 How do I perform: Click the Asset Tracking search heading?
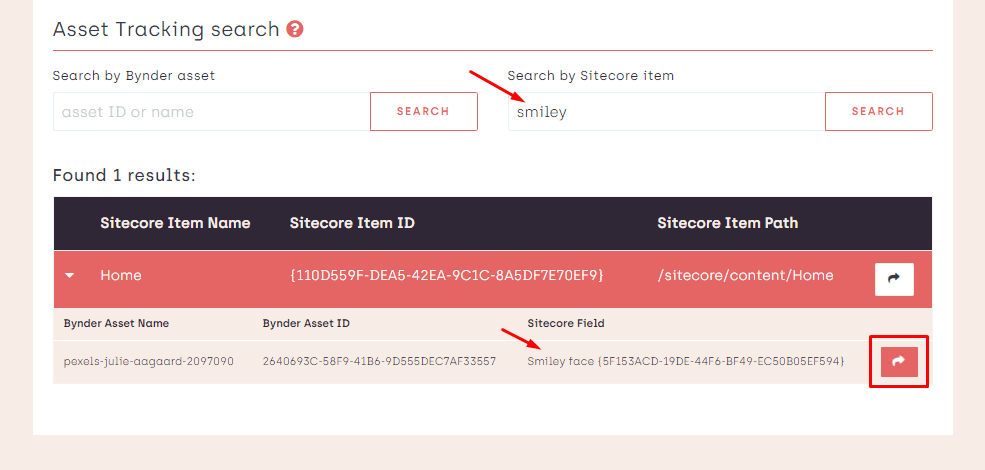[166, 29]
